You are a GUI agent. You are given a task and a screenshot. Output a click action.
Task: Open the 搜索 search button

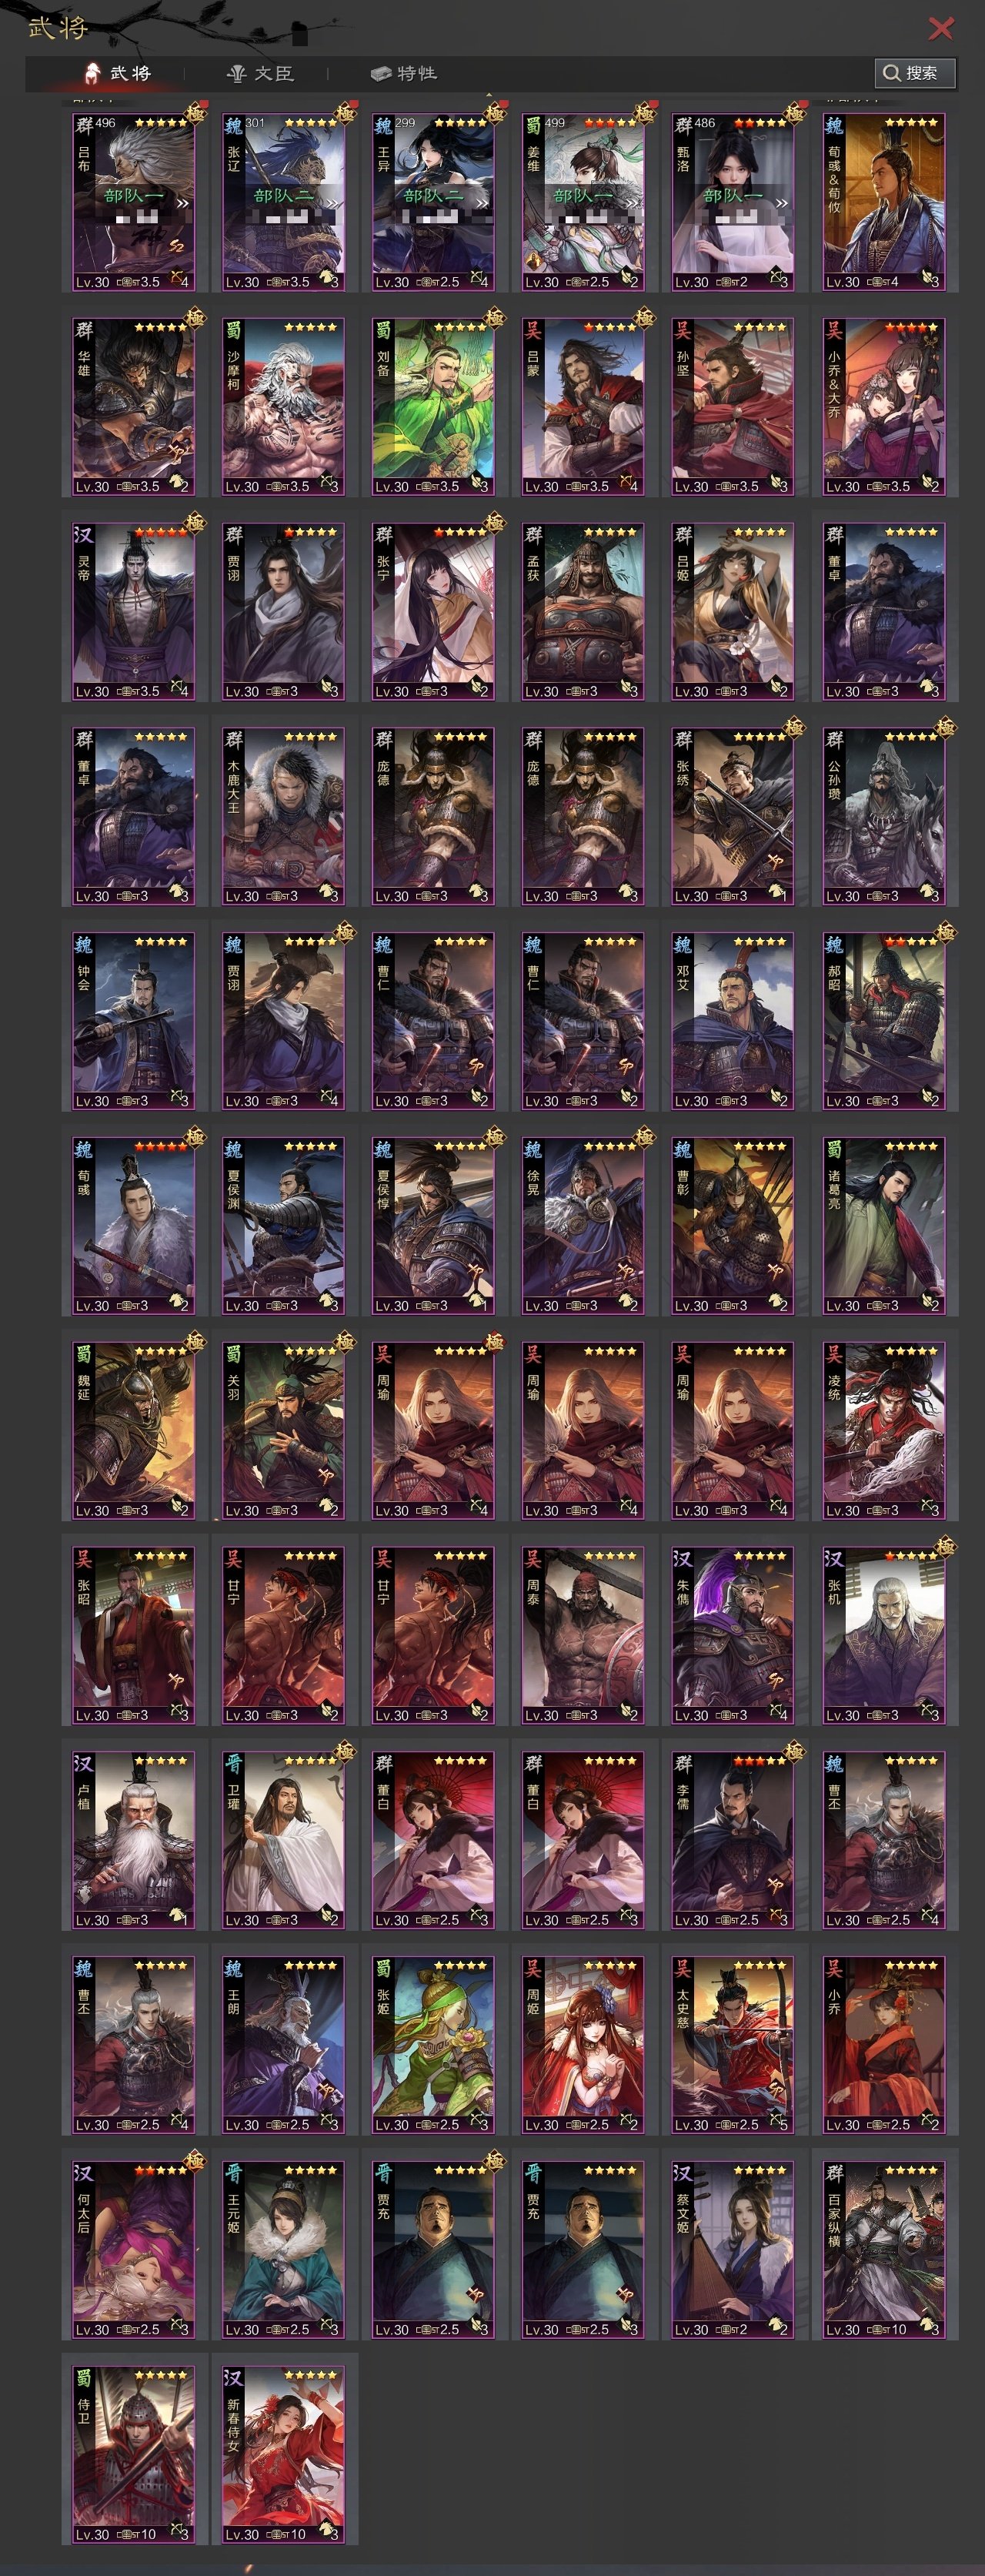click(x=915, y=73)
